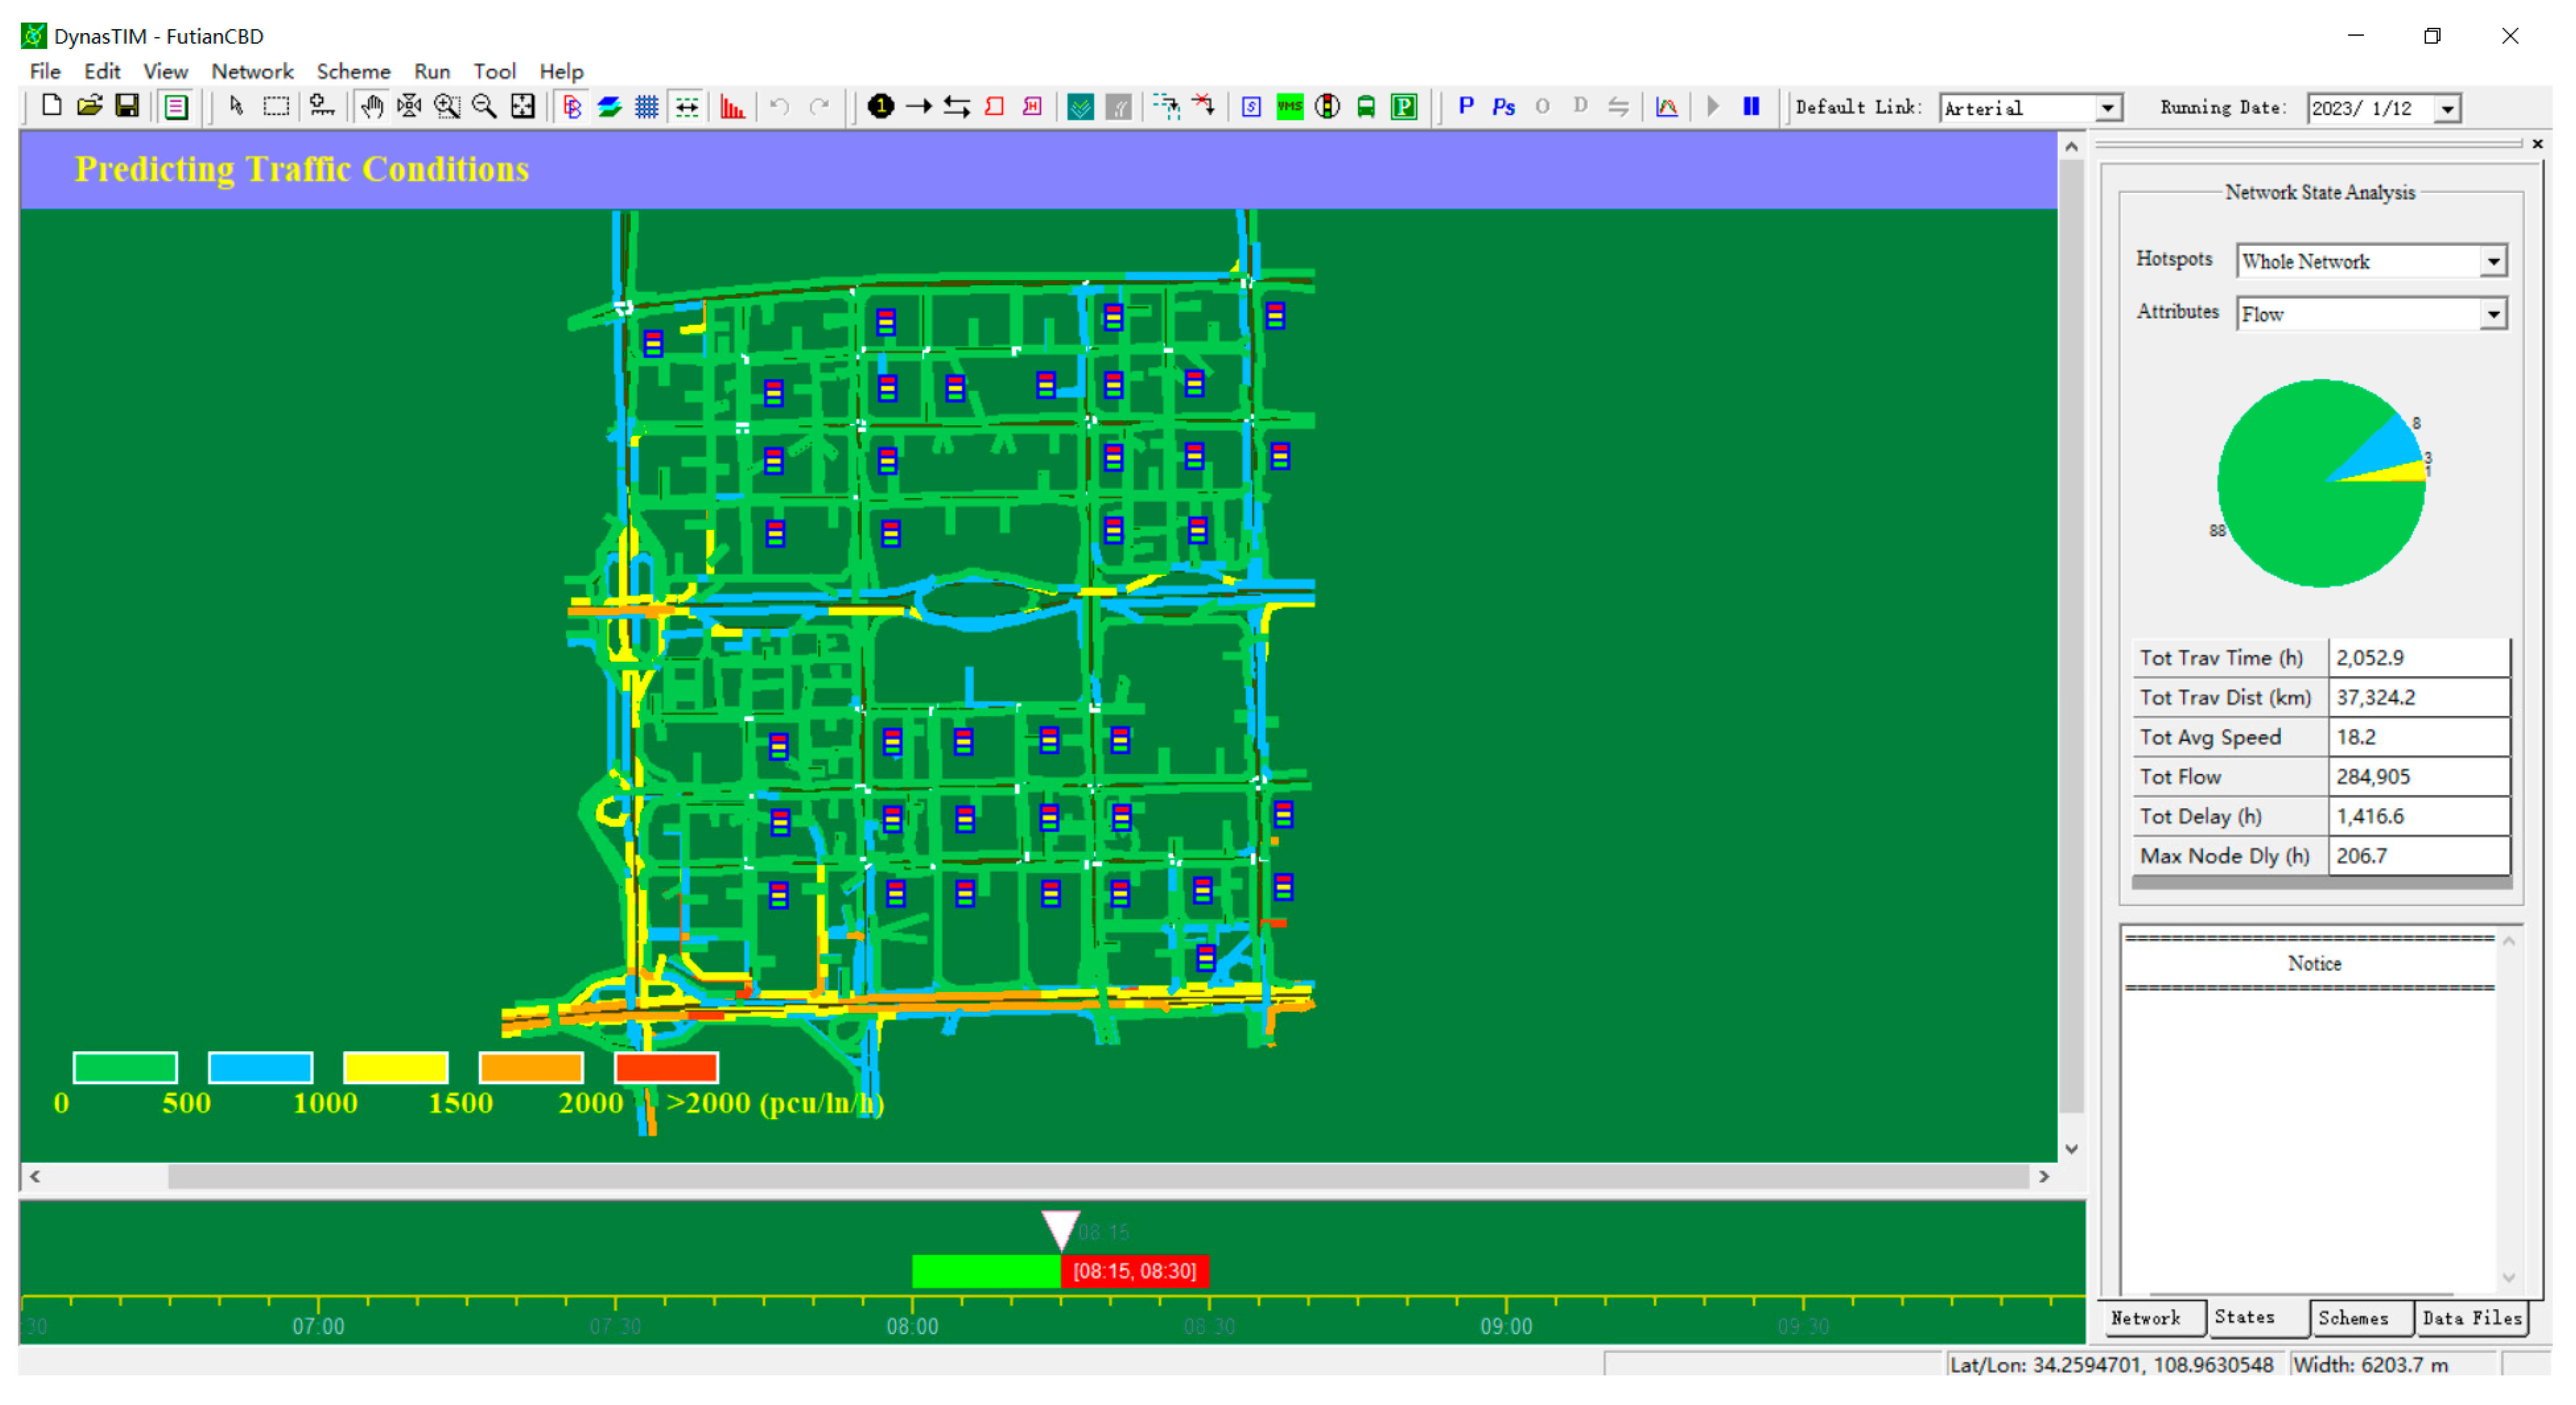Switch to the Network tab

(2146, 1318)
